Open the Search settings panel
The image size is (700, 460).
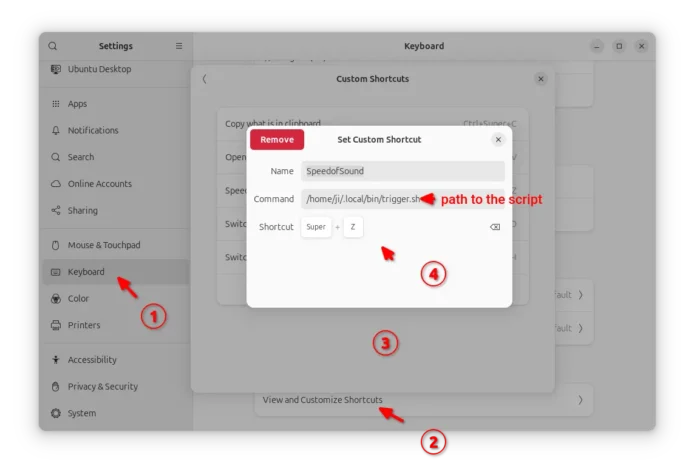pyautogui.click(x=80, y=157)
